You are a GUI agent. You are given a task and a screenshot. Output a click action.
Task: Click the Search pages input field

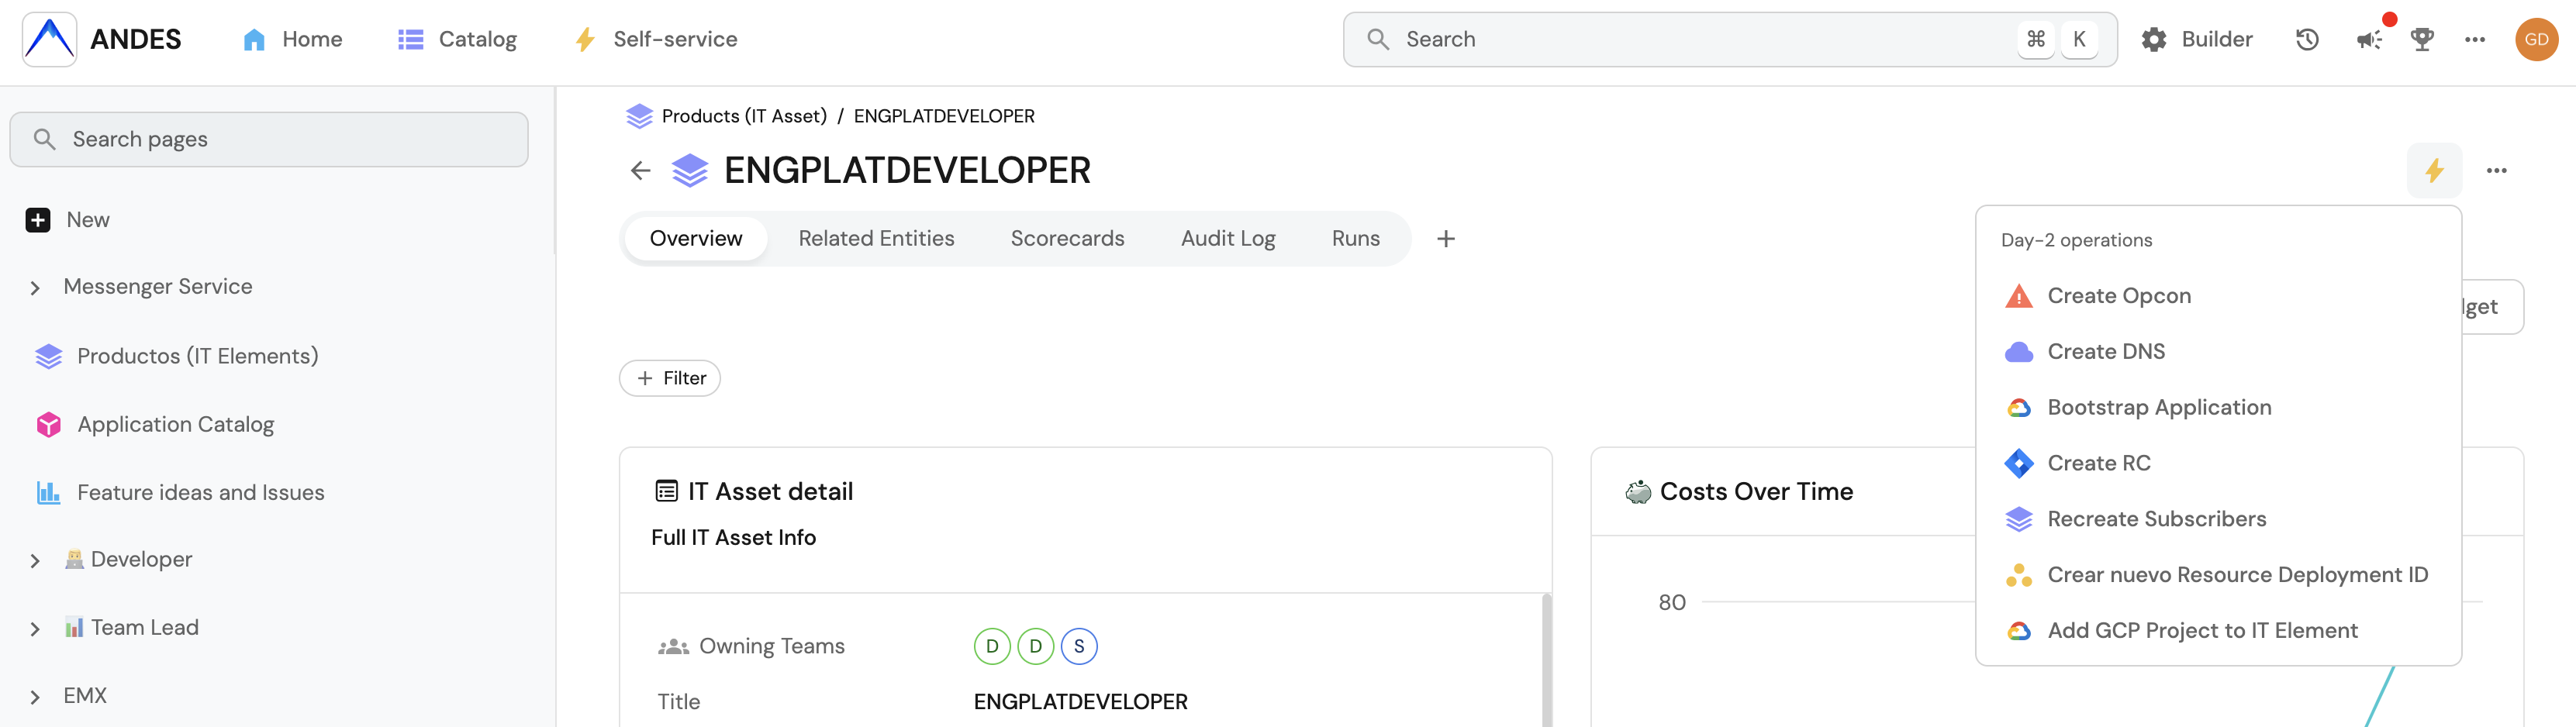[x=268, y=139]
